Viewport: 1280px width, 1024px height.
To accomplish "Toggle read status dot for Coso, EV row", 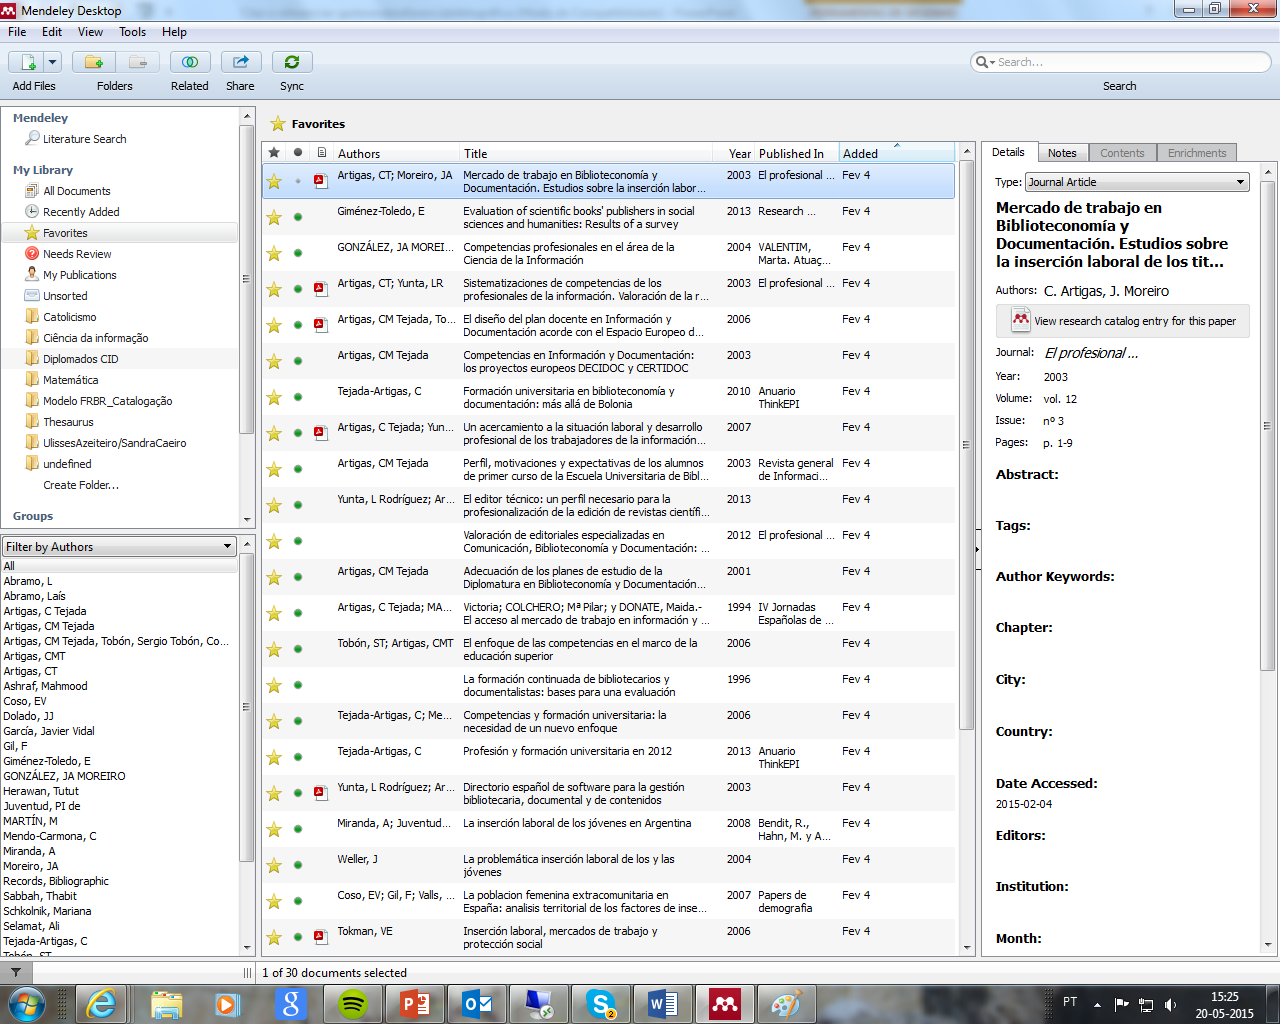I will coord(298,901).
